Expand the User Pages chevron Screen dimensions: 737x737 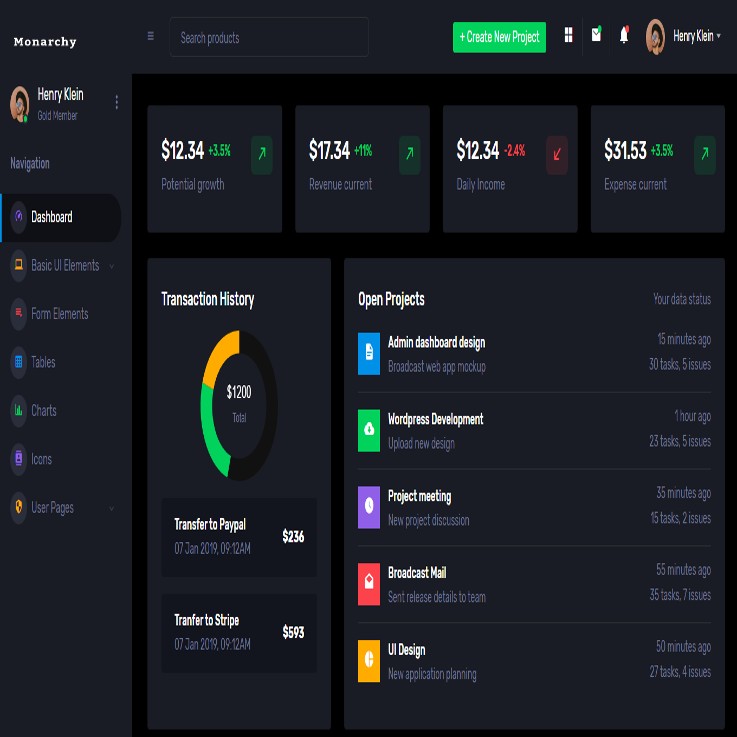coord(111,509)
